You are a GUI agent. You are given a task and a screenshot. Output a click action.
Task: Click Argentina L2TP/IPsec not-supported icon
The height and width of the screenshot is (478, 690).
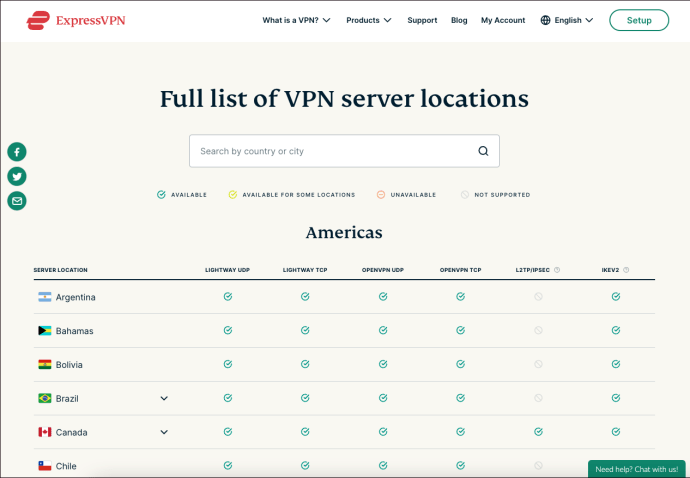[x=538, y=297]
